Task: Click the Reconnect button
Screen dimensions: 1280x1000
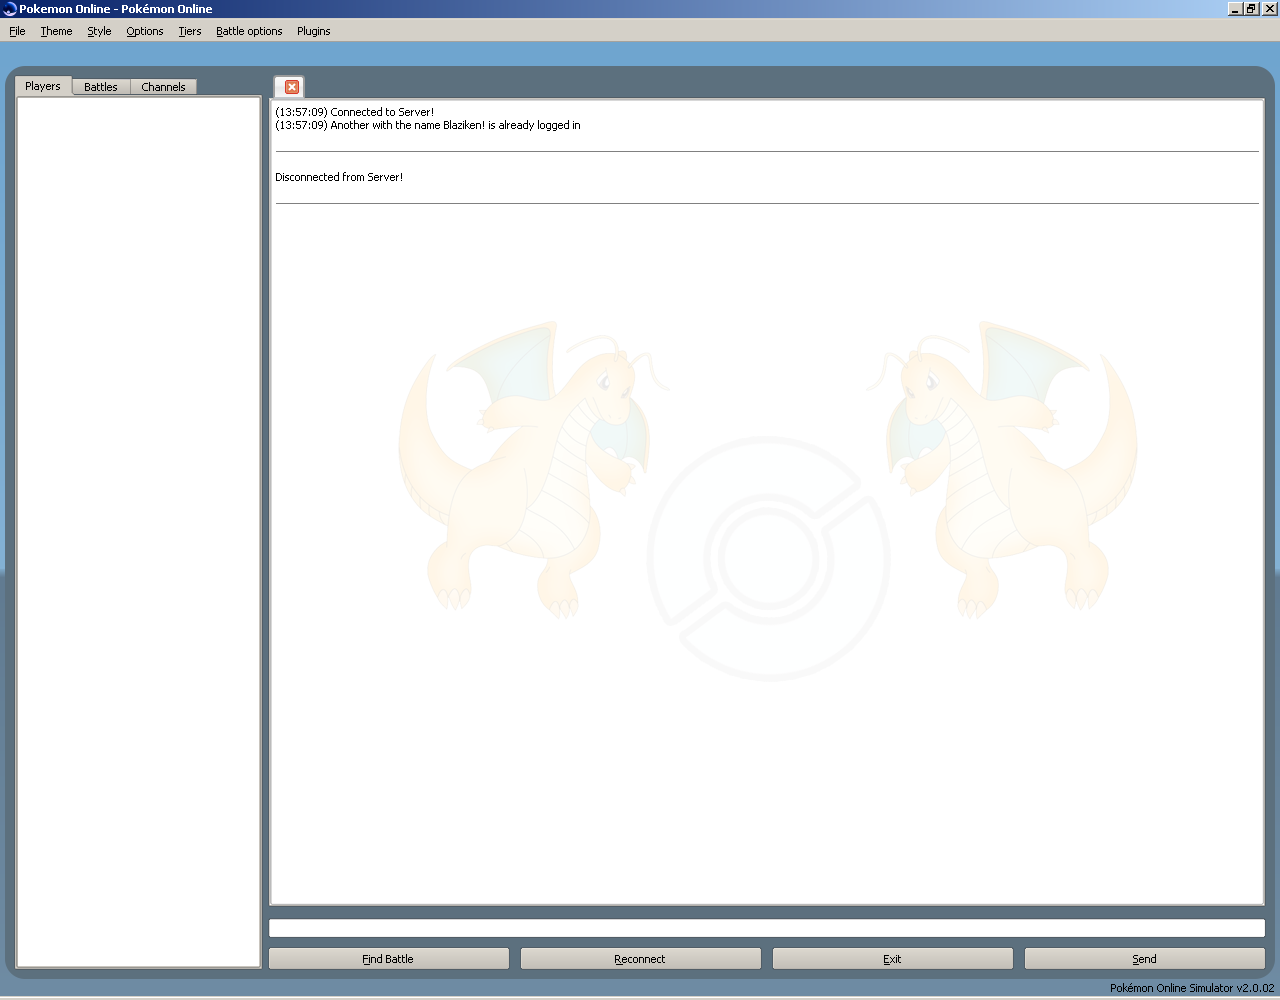Action: [640, 959]
